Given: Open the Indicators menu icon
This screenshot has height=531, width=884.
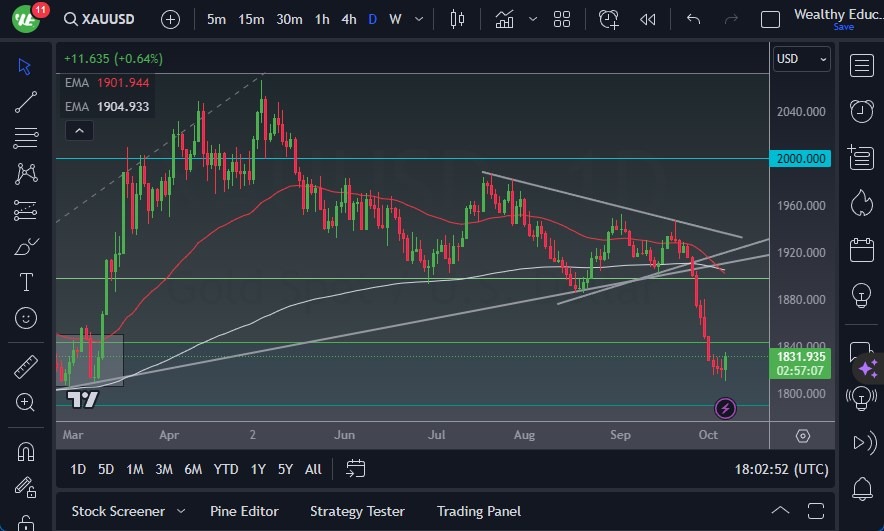Looking at the screenshot, I should pos(504,19).
